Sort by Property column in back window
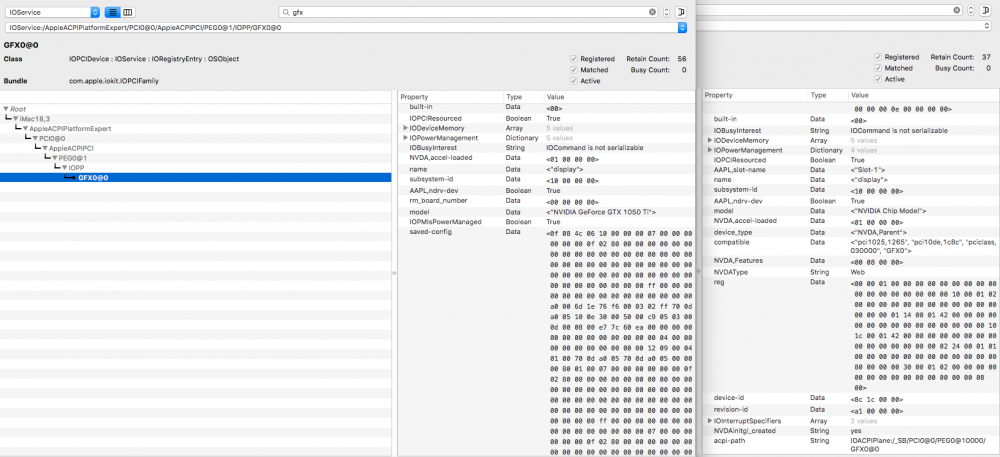 [755, 95]
